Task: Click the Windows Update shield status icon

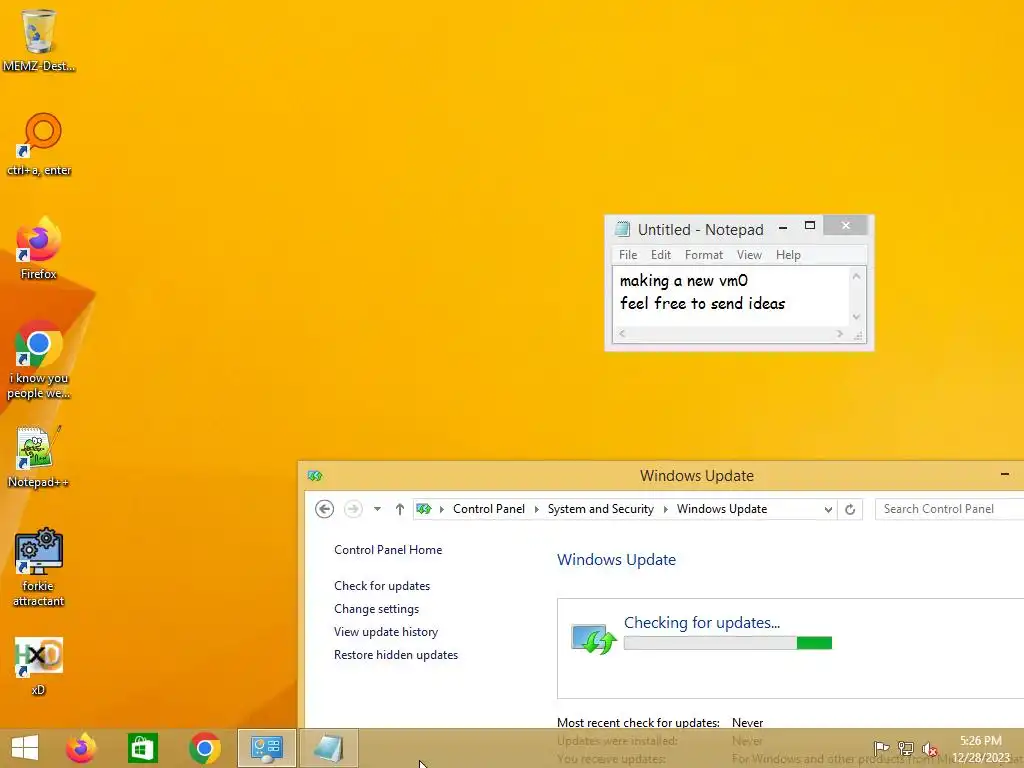Action: [x=594, y=639]
